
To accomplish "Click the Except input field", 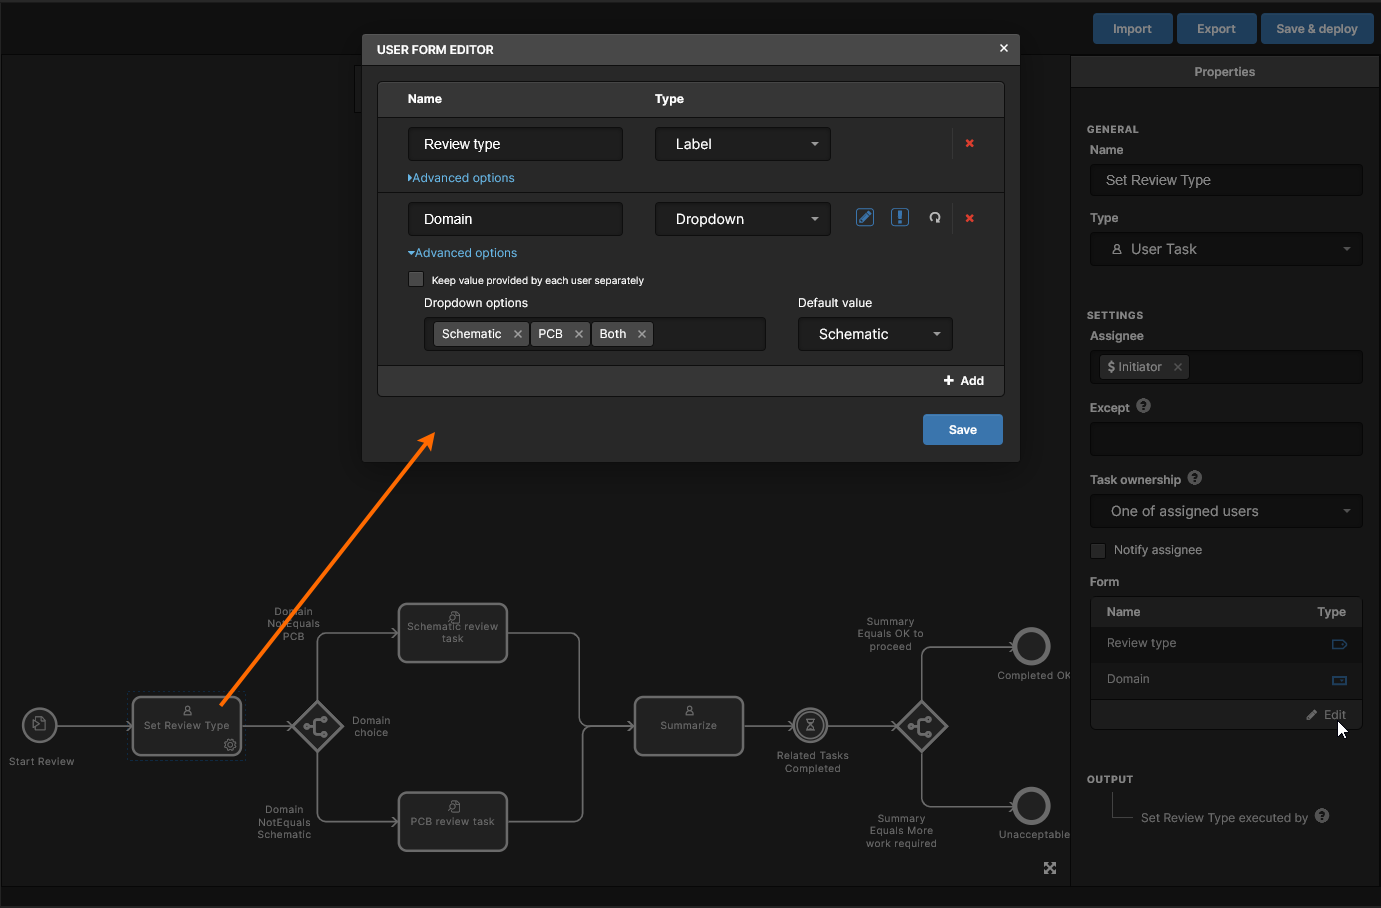I will pos(1226,439).
